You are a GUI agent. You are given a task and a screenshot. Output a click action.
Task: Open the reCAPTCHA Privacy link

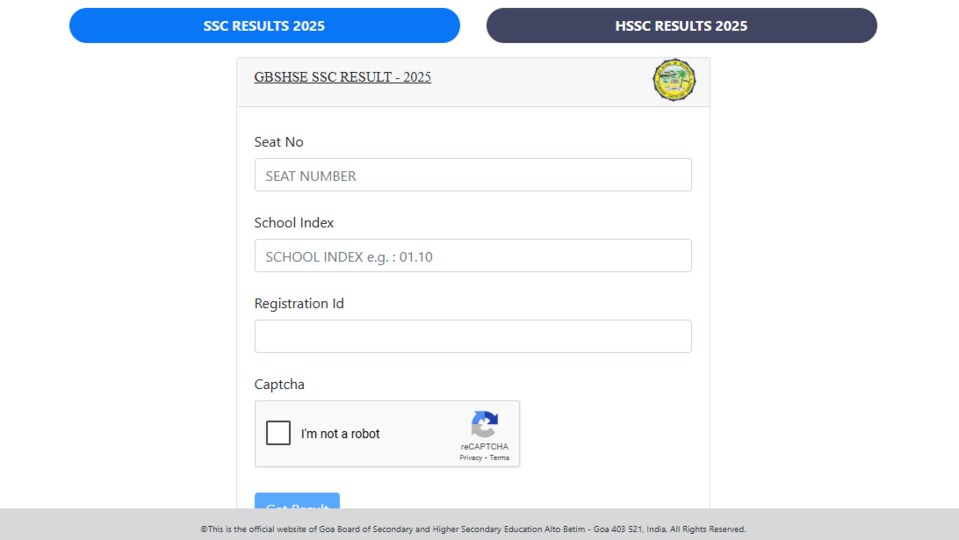click(471, 457)
